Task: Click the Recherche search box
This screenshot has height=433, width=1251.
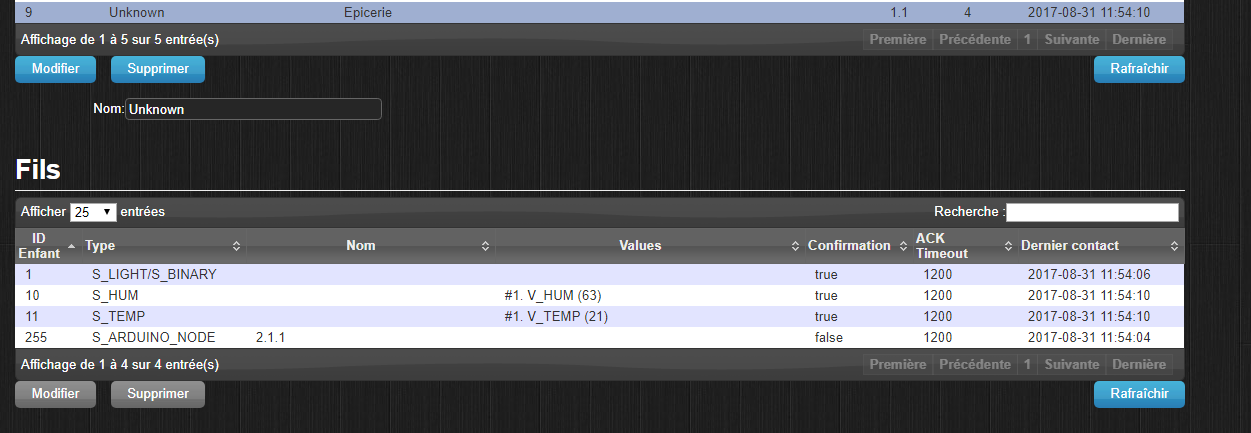Action: coord(1092,212)
